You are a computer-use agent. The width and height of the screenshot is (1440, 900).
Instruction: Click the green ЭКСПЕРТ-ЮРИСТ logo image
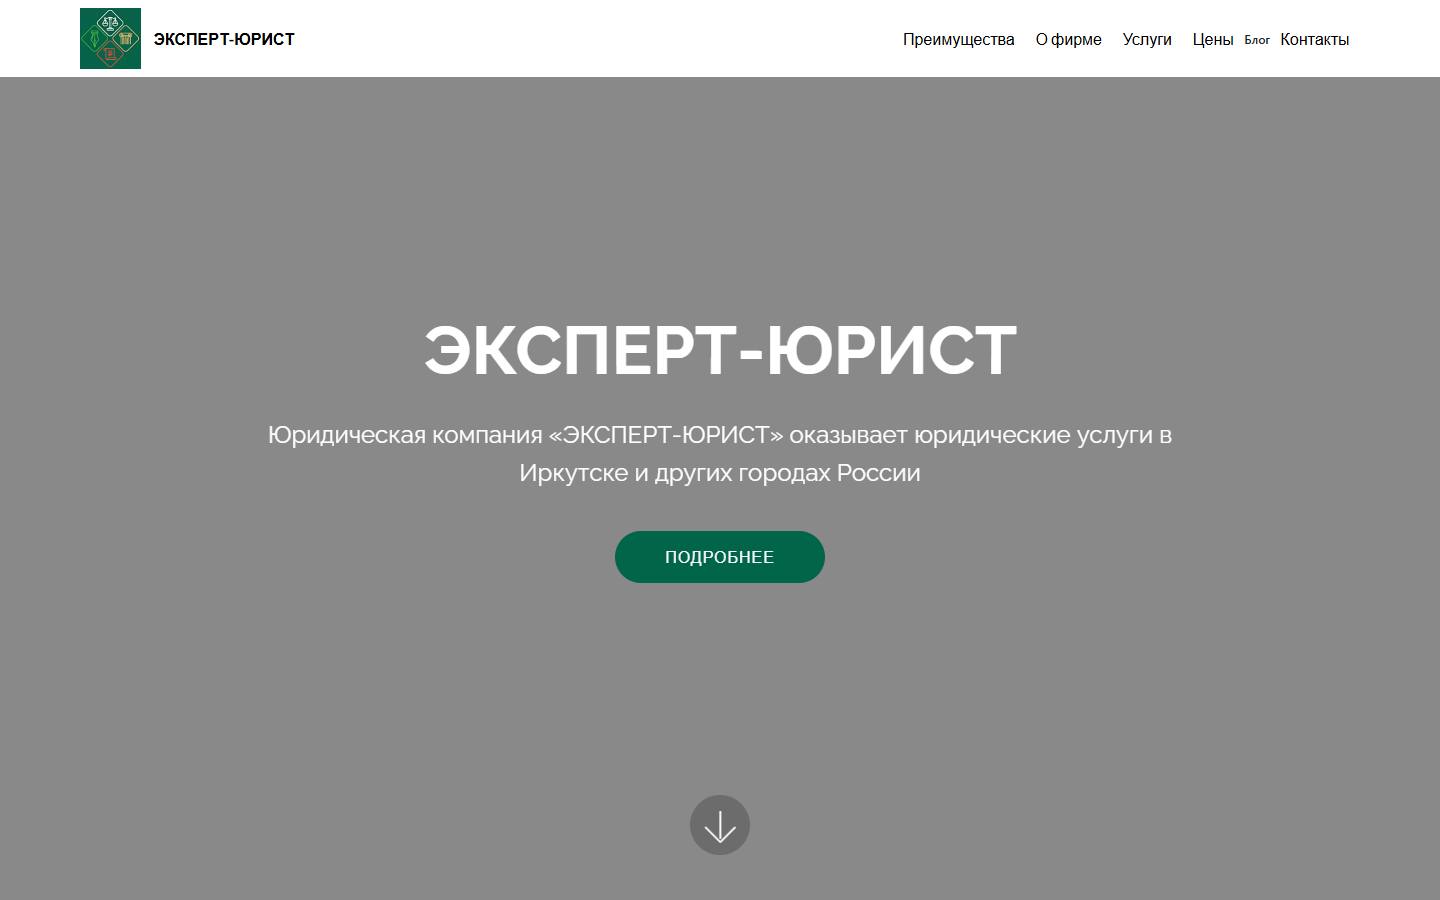pyautogui.click(x=110, y=38)
